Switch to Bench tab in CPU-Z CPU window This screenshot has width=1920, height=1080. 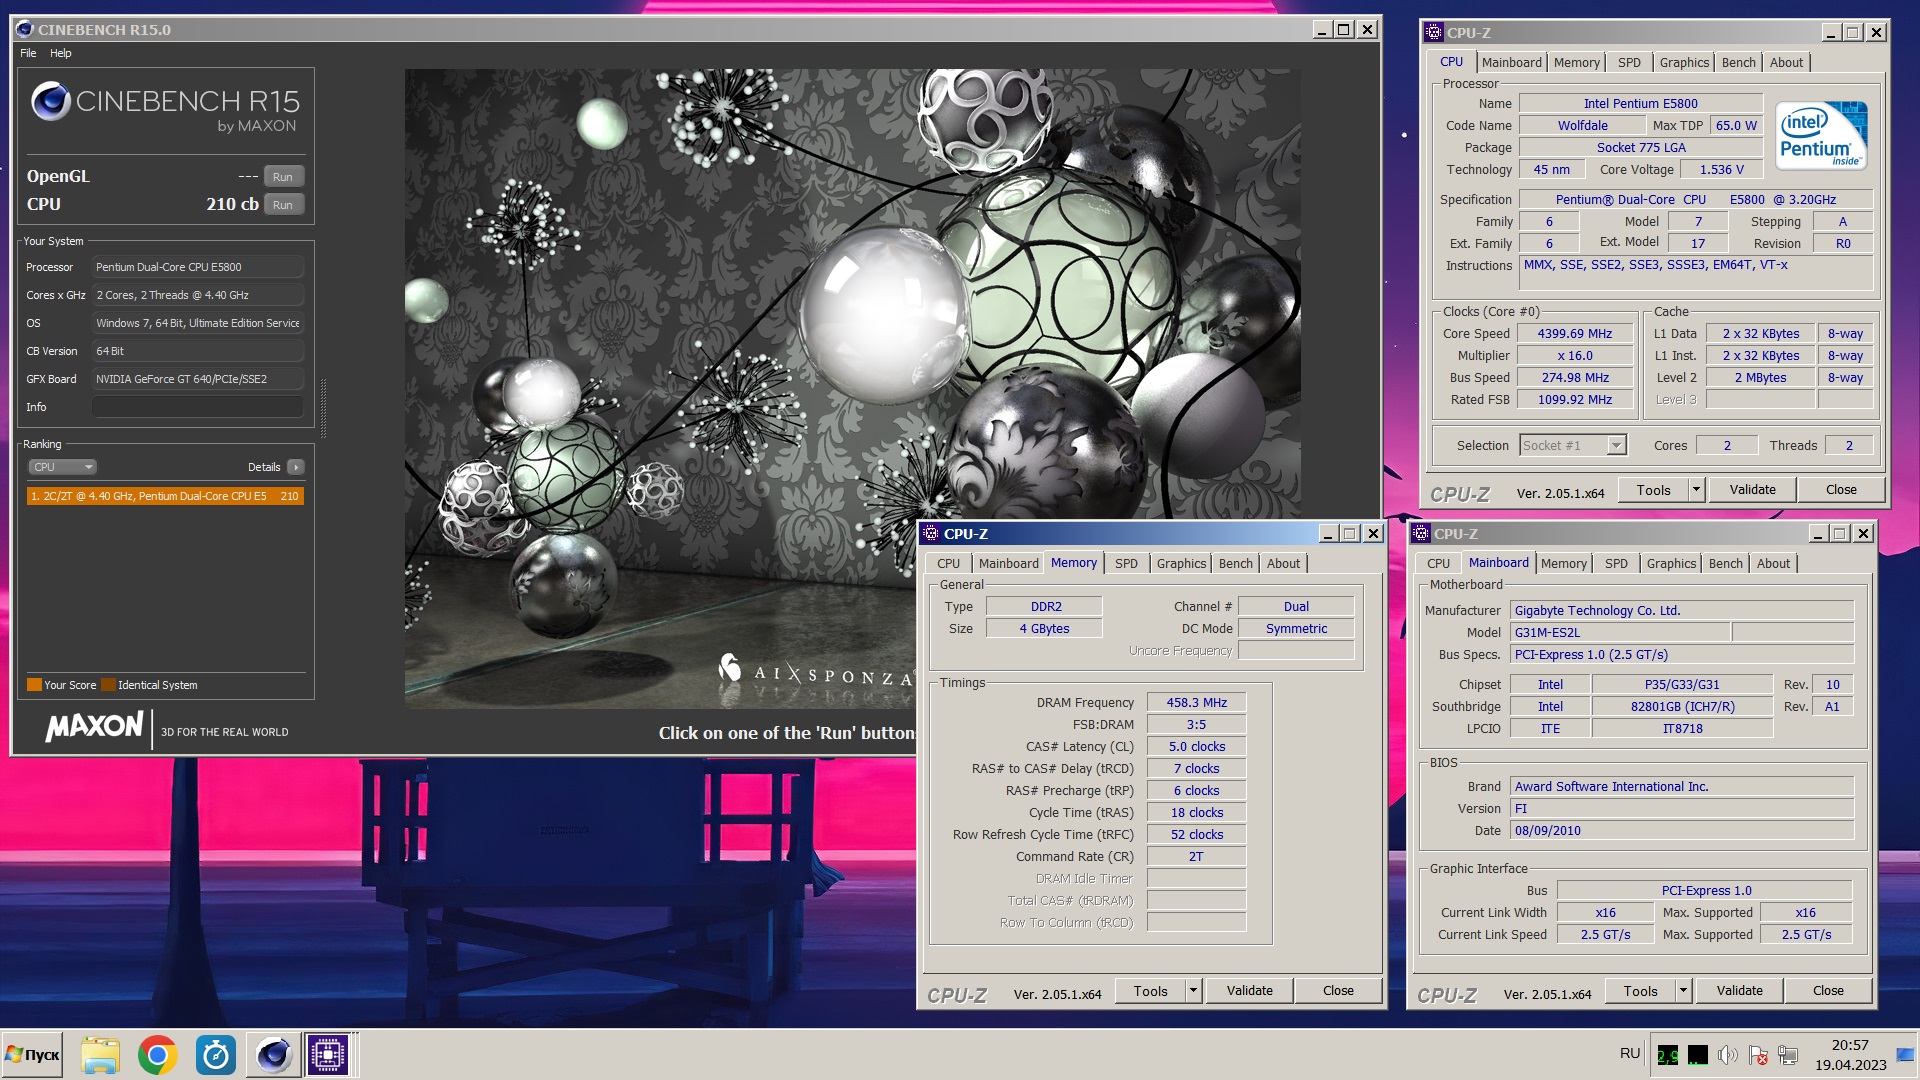point(1738,62)
